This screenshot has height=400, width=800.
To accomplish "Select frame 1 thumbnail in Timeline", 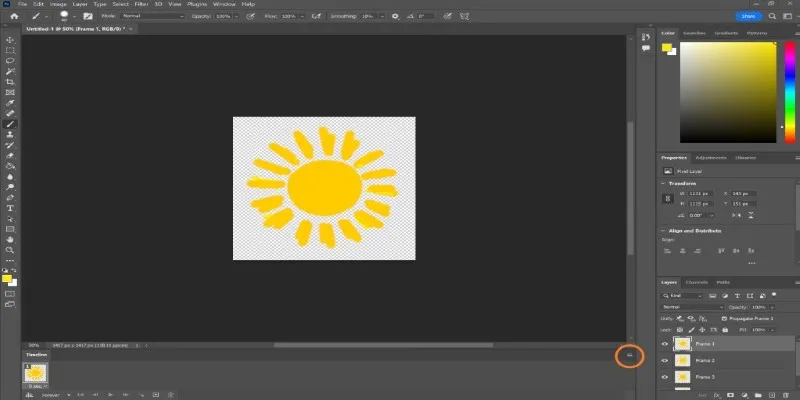I will (x=36, y=373).
